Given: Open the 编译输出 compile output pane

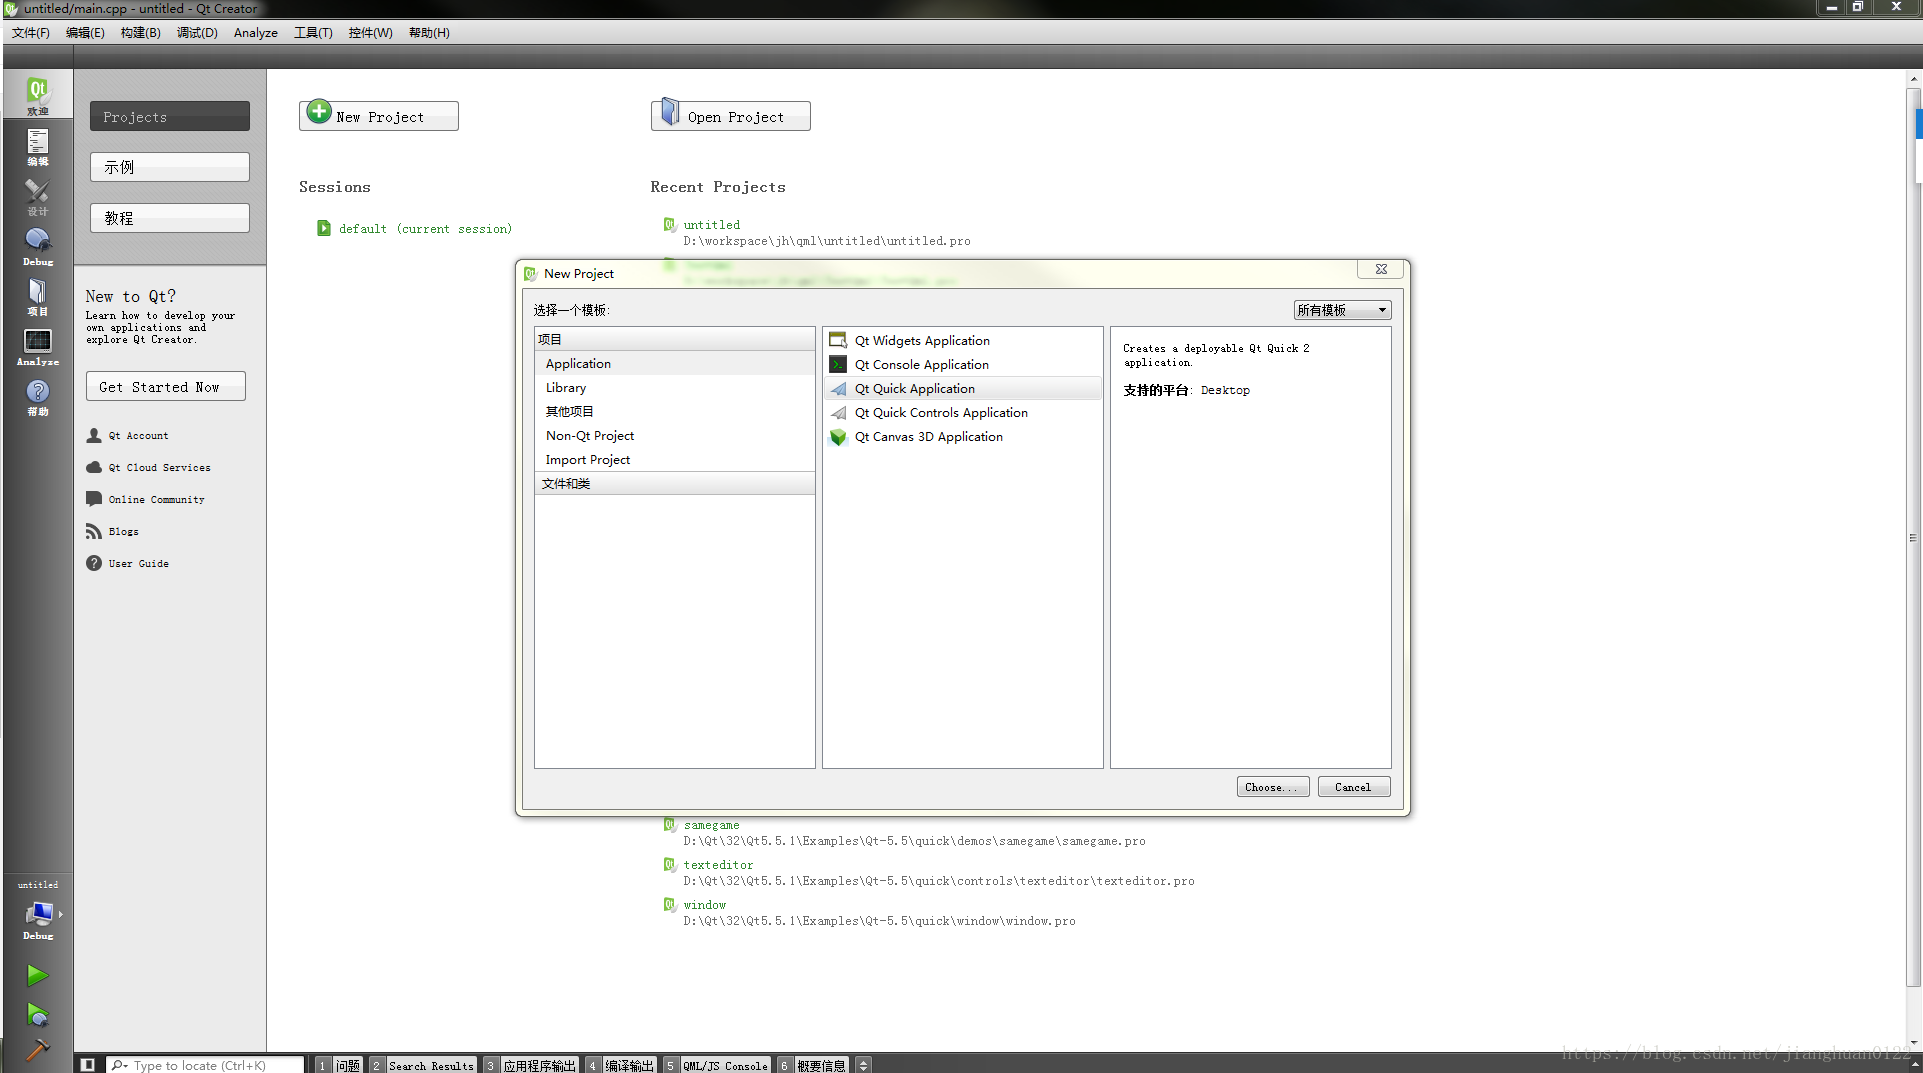Looking at the screenshot, I should (x=621, y=1065).
